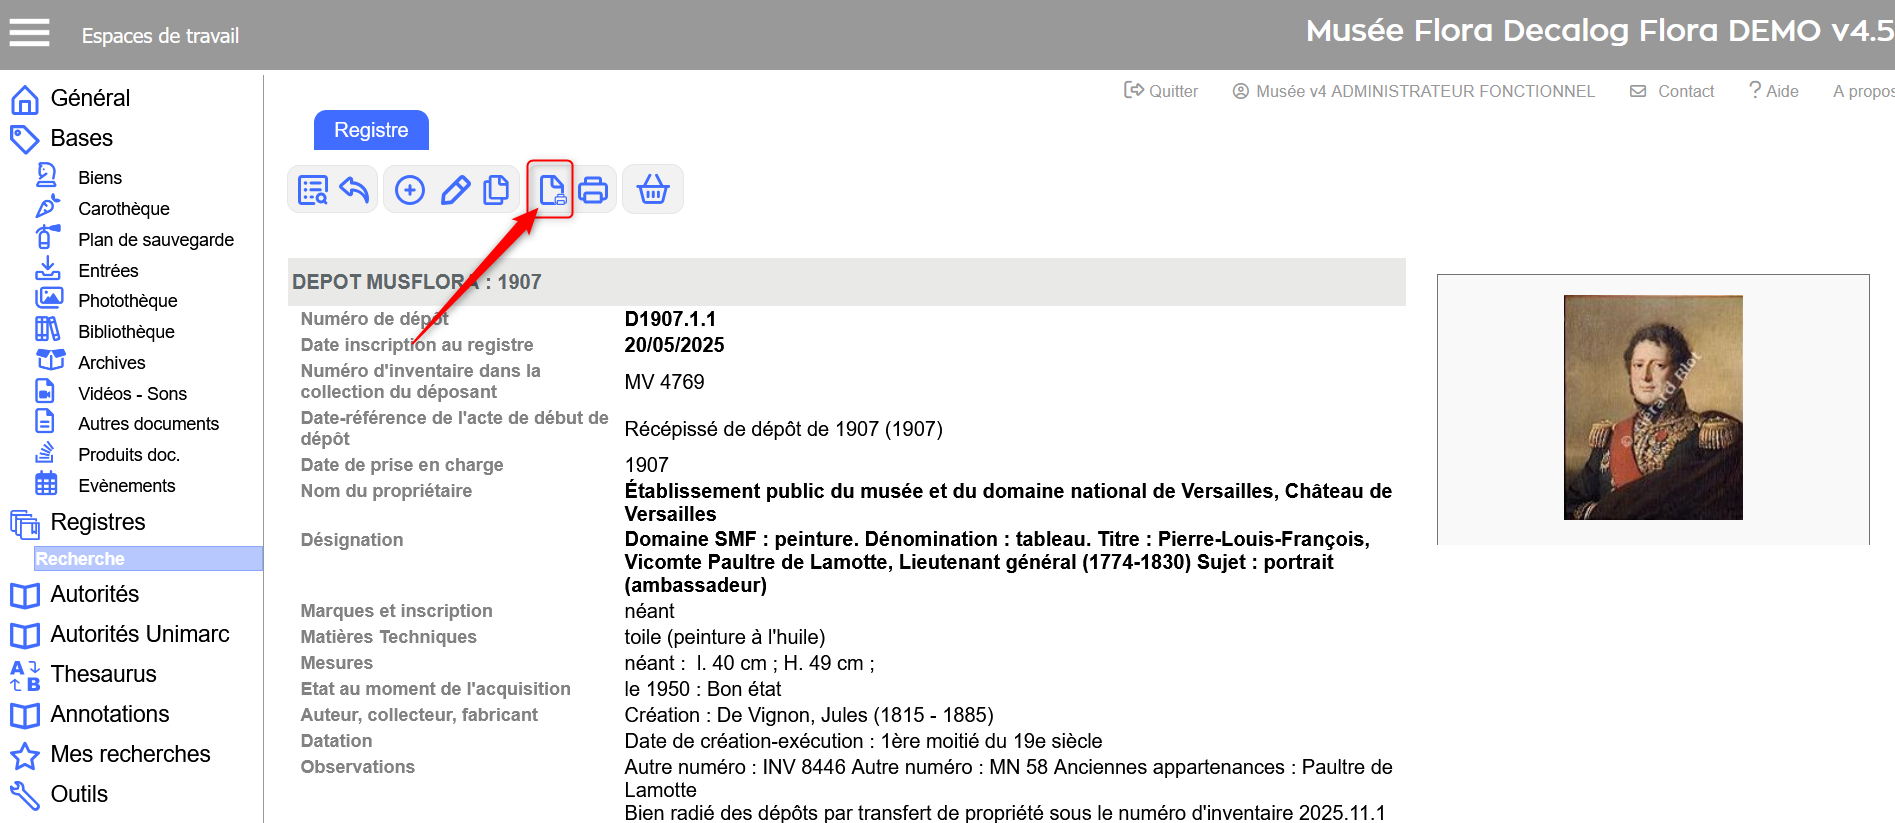This screenshot has height=823, width=1895.
Task: Open the Aide help menu
Action: coord(1774,91)
